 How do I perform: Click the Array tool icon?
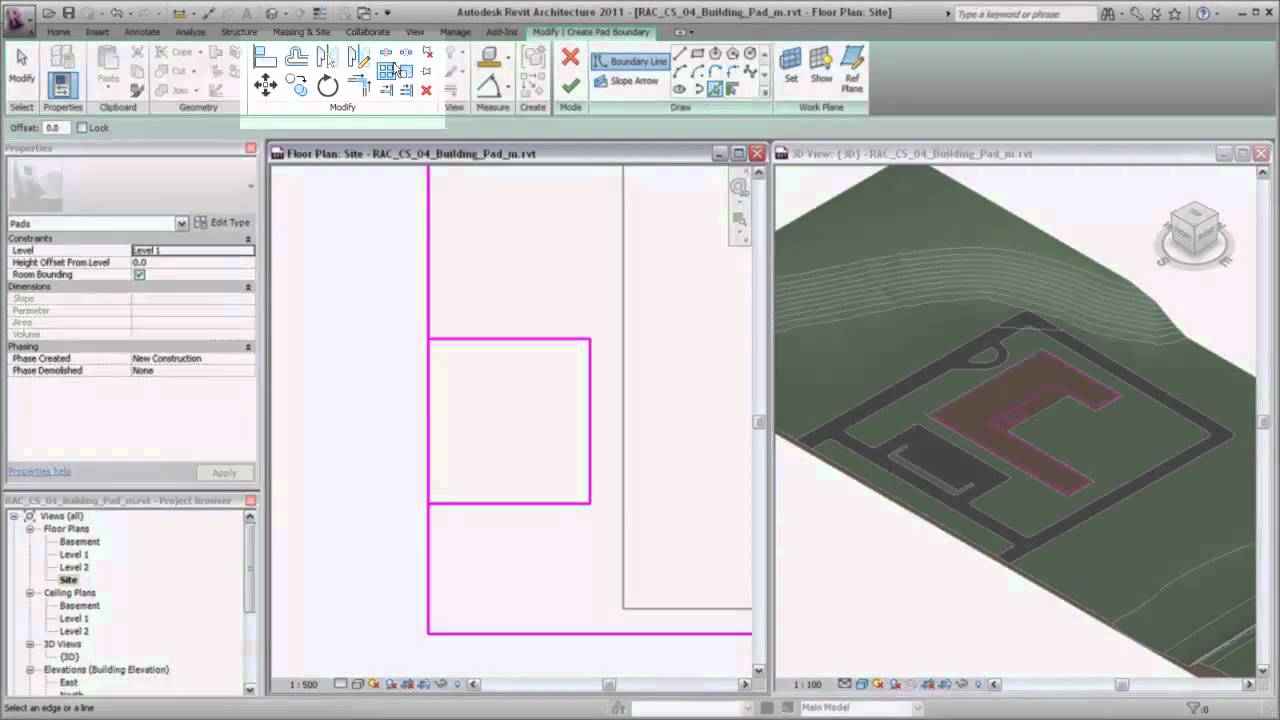click(386, 71)
